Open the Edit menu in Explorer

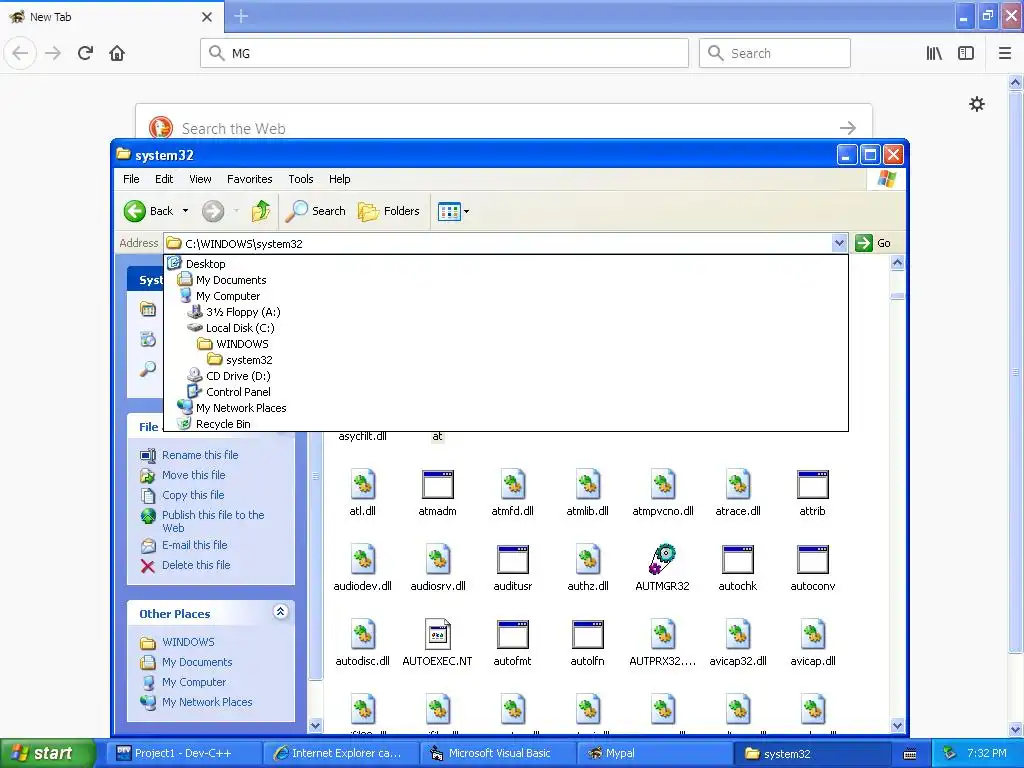(164, 179)
